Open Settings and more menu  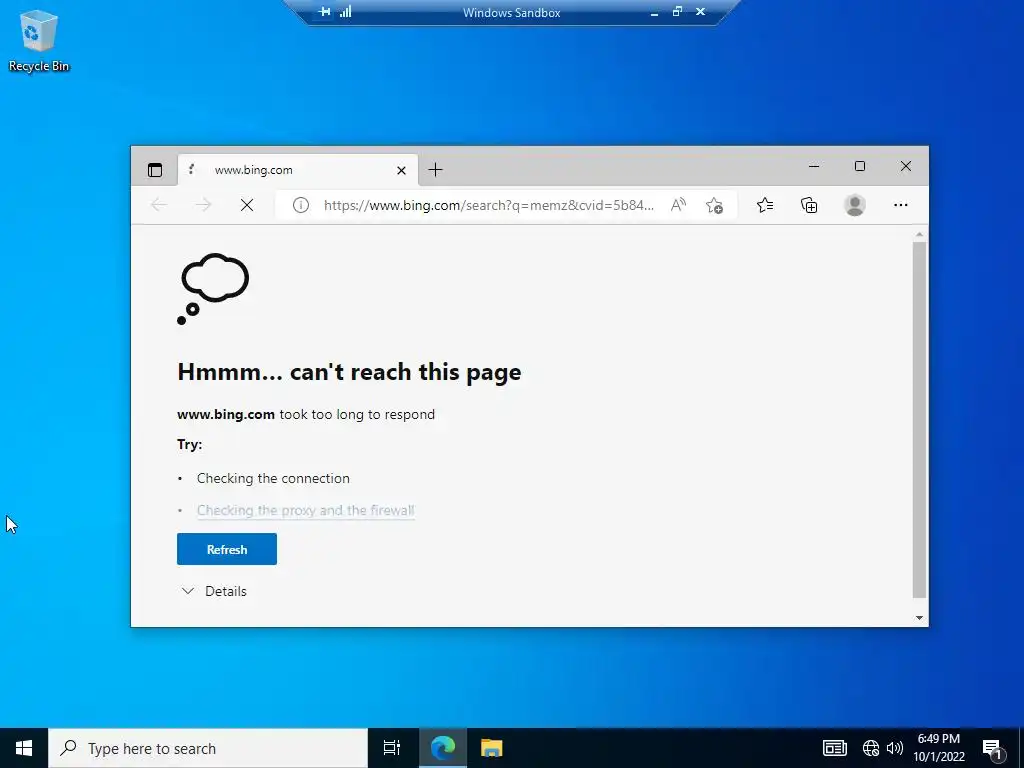(901, 206)
